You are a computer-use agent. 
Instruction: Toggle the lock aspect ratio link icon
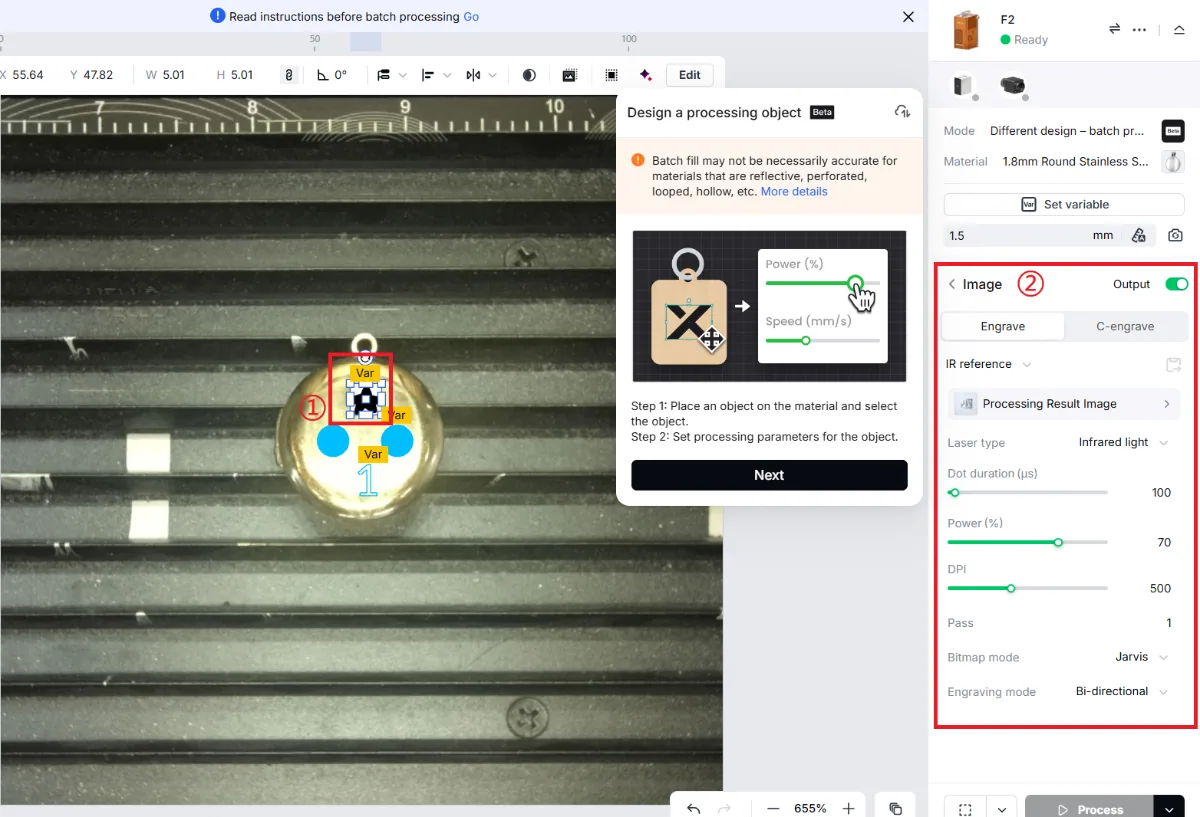click(289, 75)
